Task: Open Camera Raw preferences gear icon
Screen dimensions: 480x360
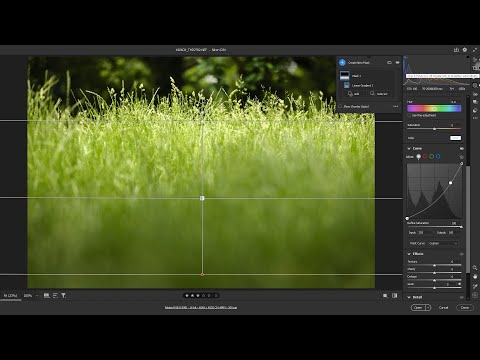Action: 465,50
